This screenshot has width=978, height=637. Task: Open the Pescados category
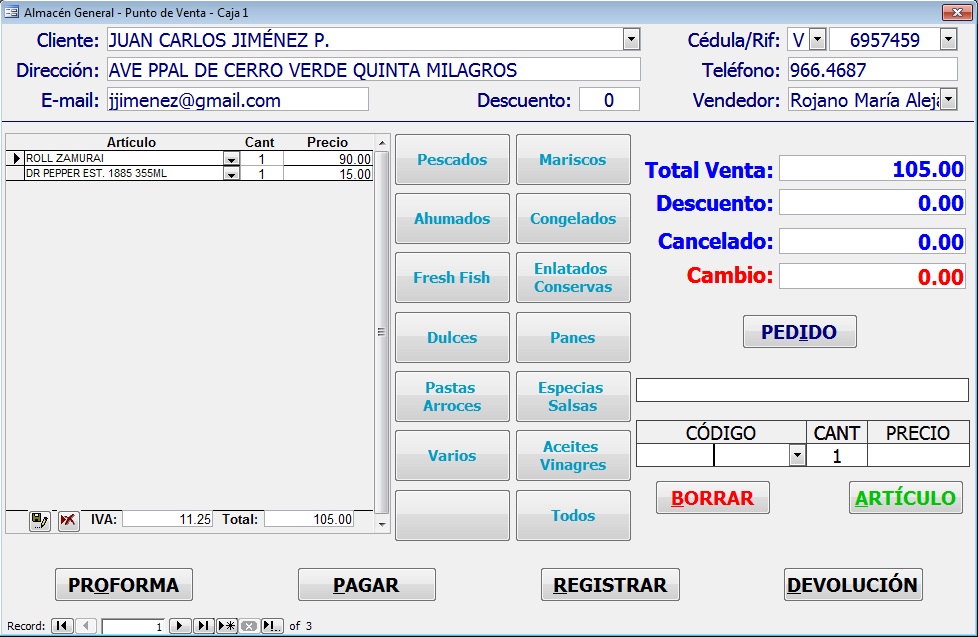(452, 160)
